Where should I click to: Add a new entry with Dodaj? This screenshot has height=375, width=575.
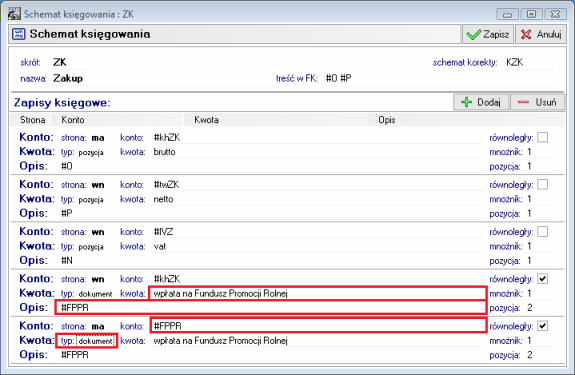481,102
